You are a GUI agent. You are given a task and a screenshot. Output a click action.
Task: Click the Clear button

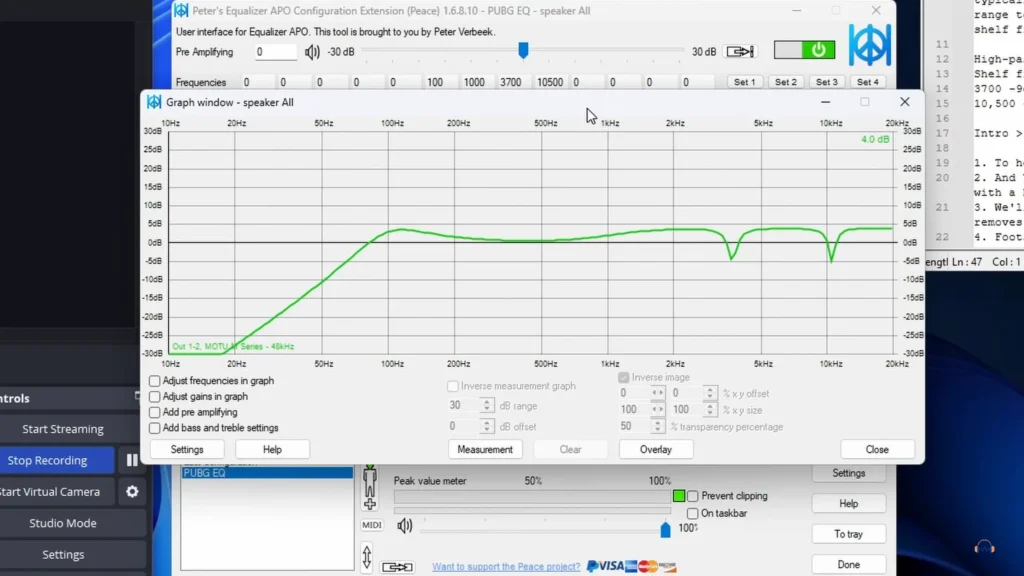(570, 449)
